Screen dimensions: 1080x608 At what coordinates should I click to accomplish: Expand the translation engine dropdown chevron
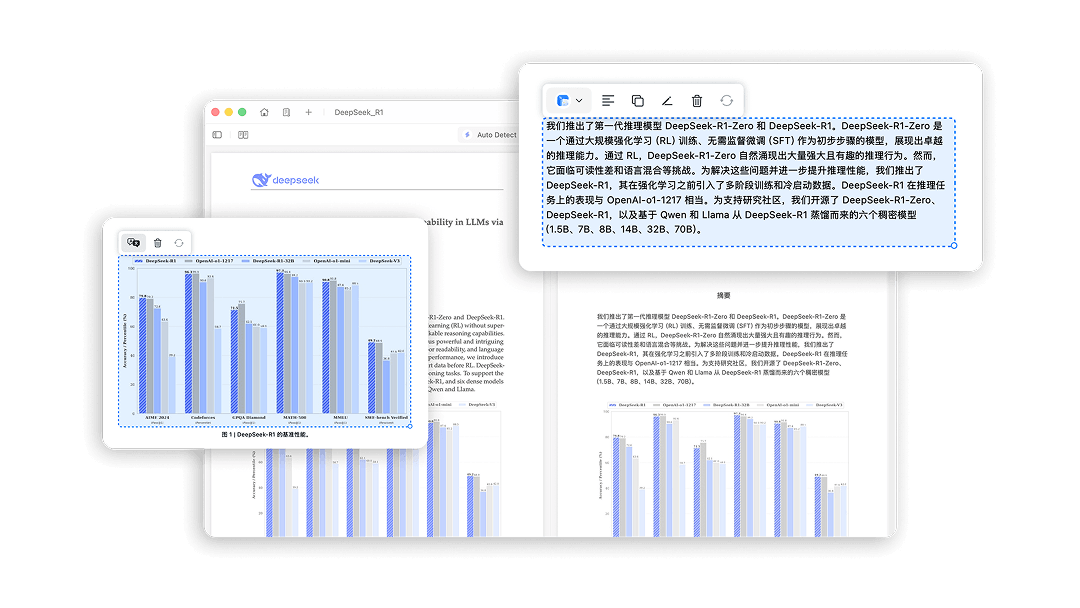(x=579, y=101)
